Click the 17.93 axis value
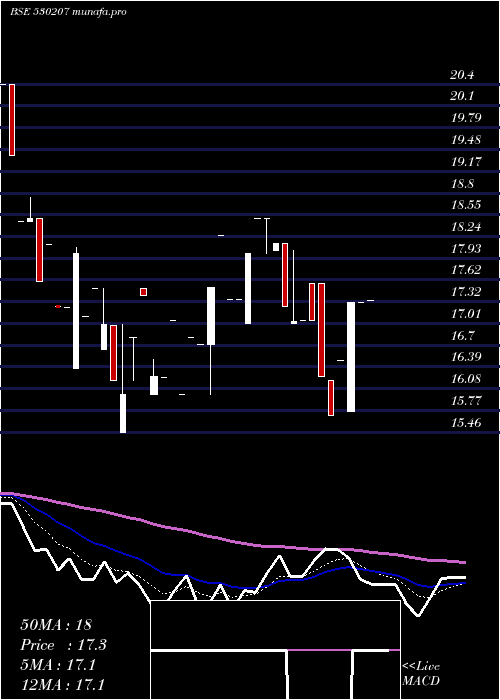The width and height of the screenshot is (500, 700). tap(466, 249)
